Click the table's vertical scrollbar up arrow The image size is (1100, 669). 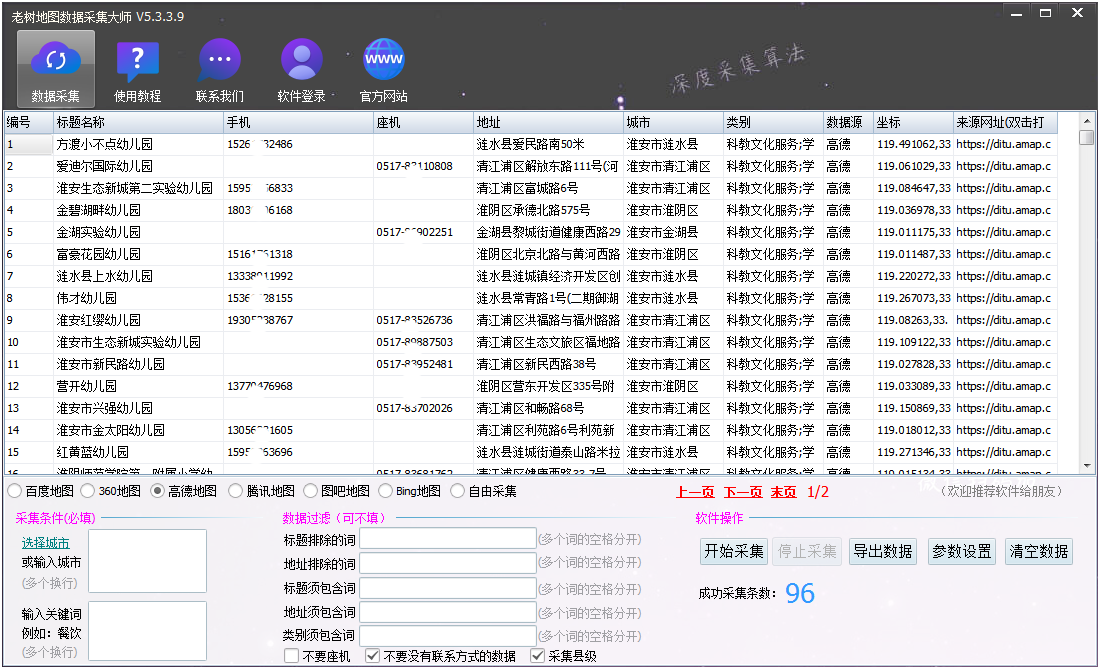click(1087, 122)
